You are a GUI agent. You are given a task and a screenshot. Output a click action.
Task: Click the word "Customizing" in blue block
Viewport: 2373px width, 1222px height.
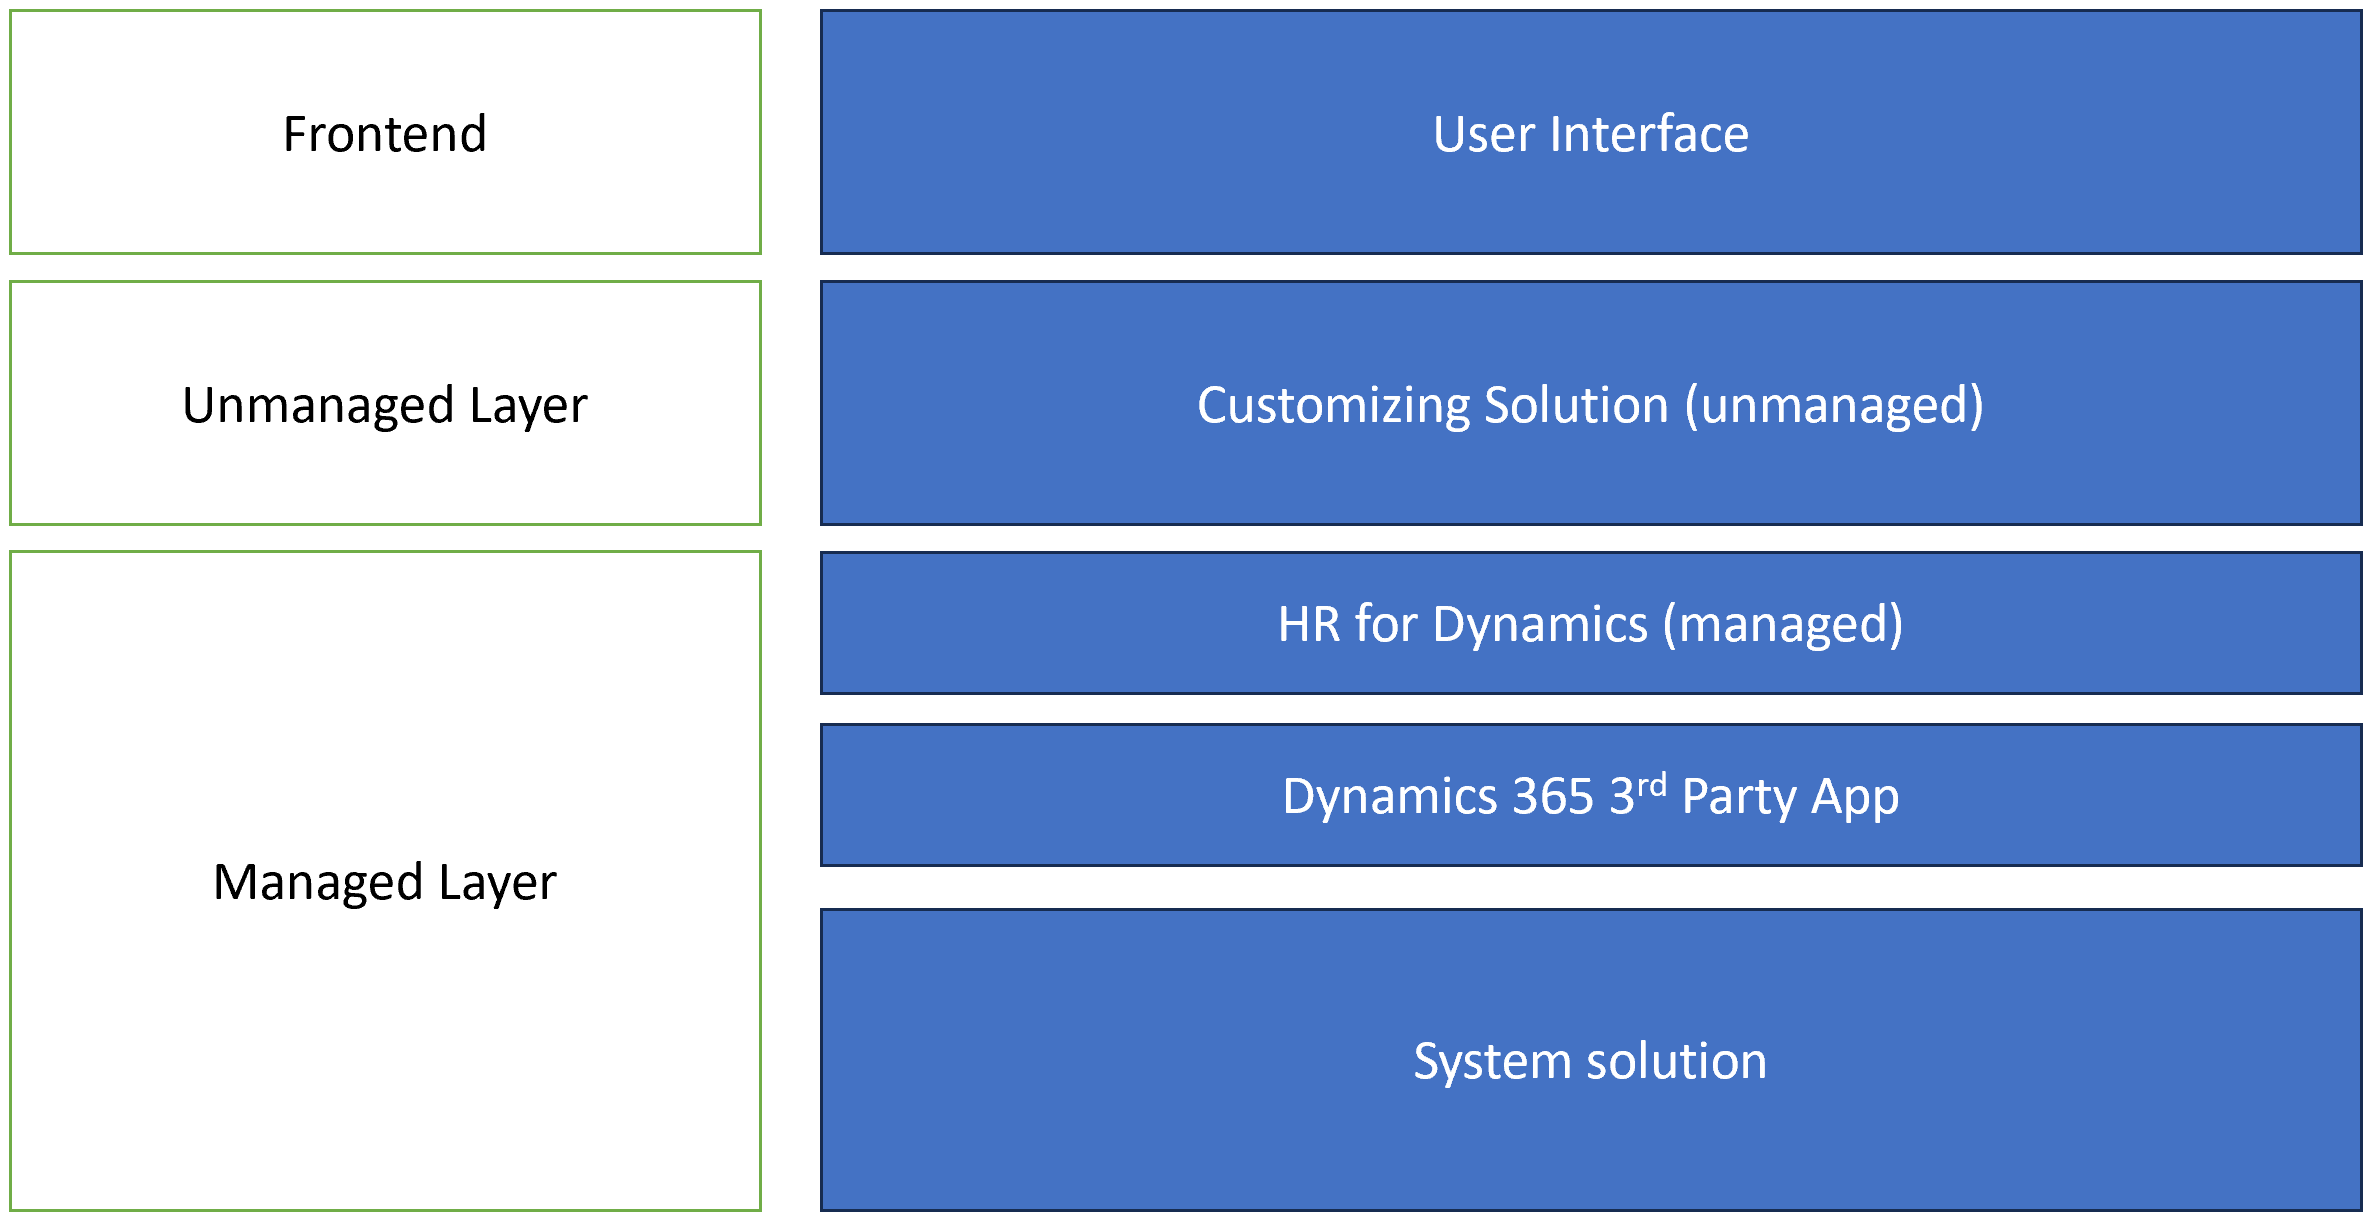[x=1333, y=406]
